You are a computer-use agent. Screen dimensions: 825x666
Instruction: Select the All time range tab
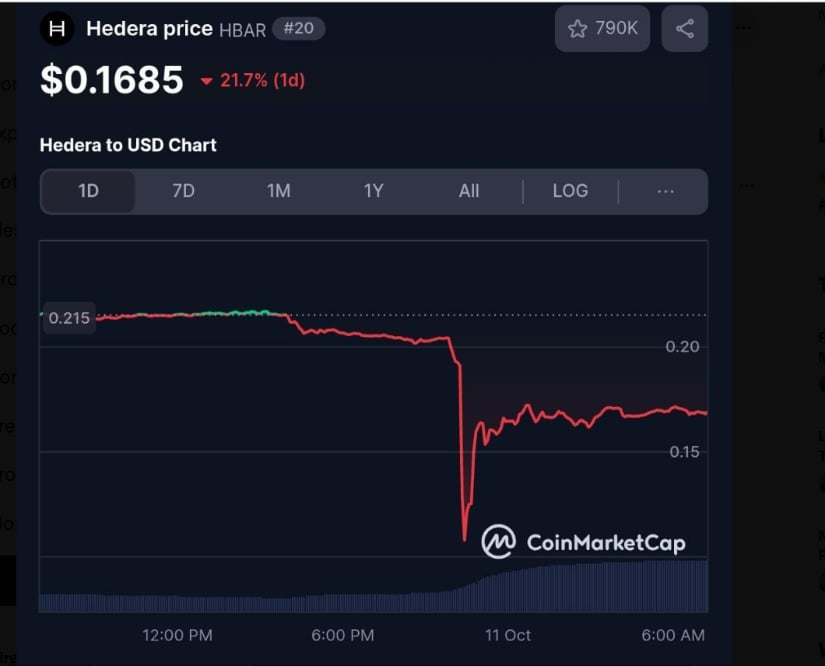[469, 191]
